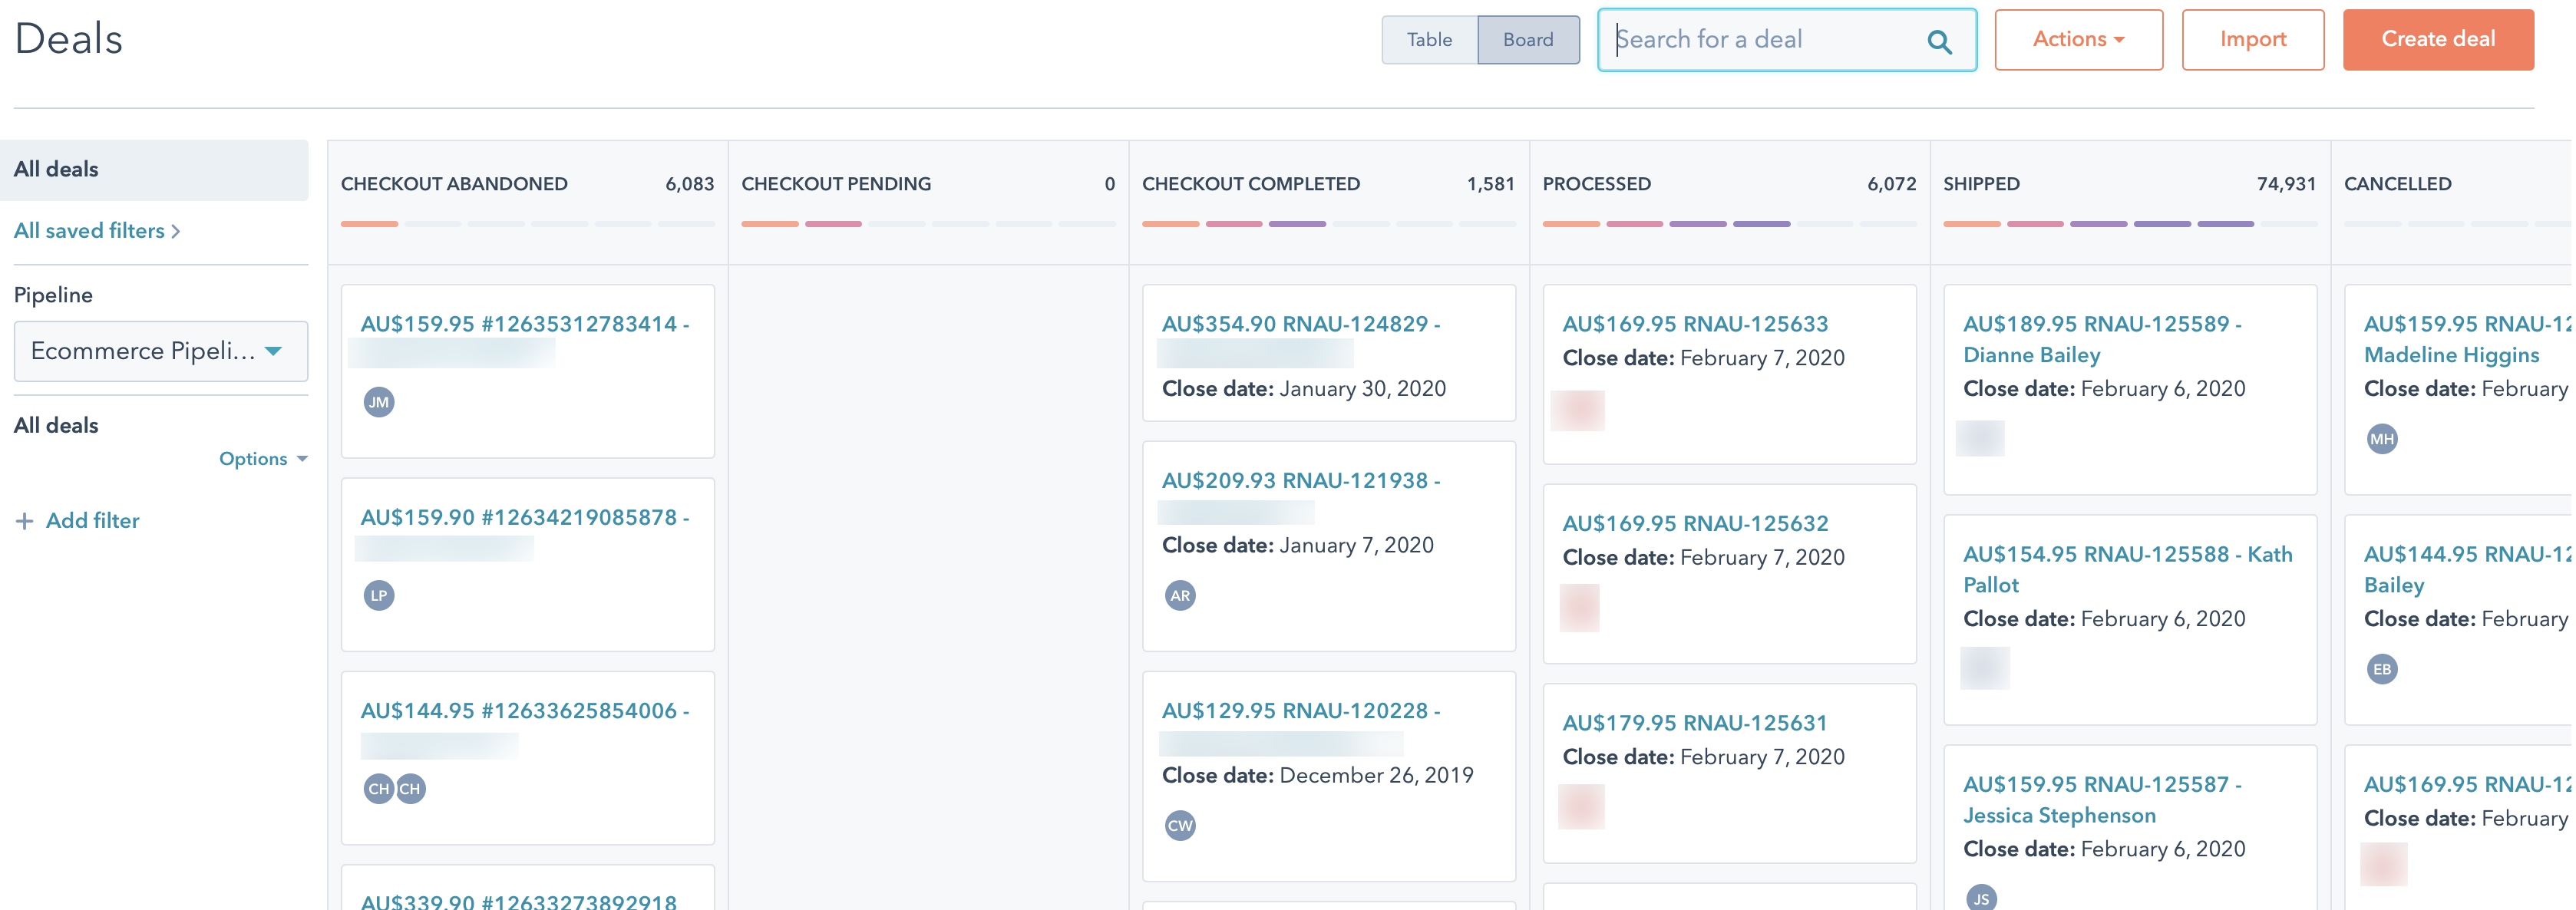Click the 74,931 Shipped deal count

[2285, 184]
